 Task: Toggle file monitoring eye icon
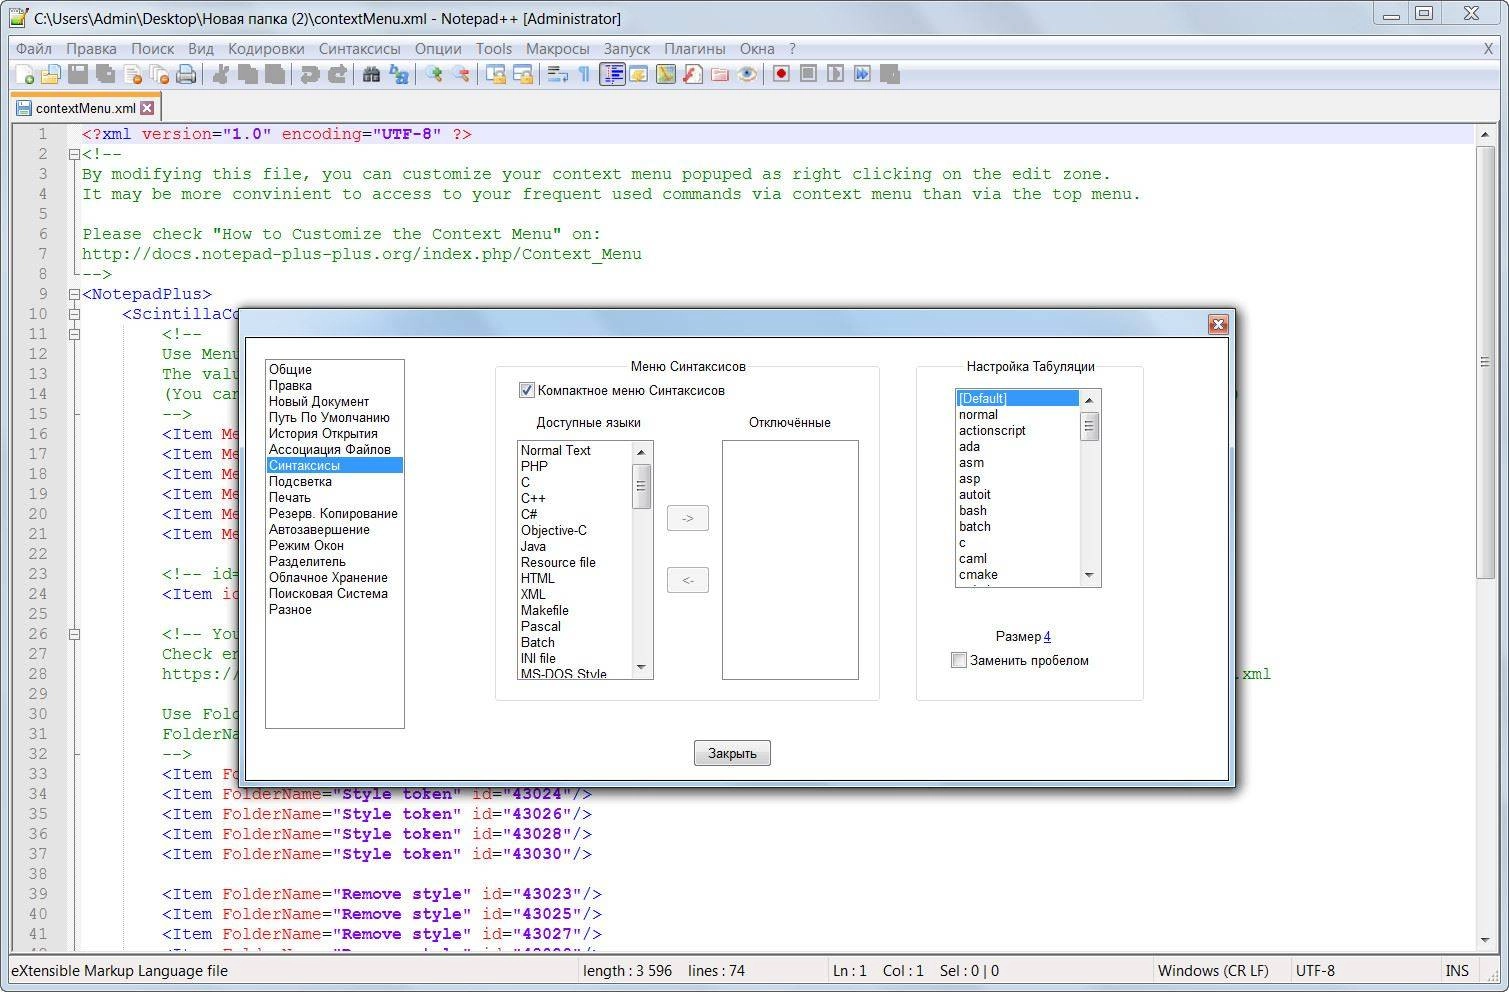click(x=747, y=74)
